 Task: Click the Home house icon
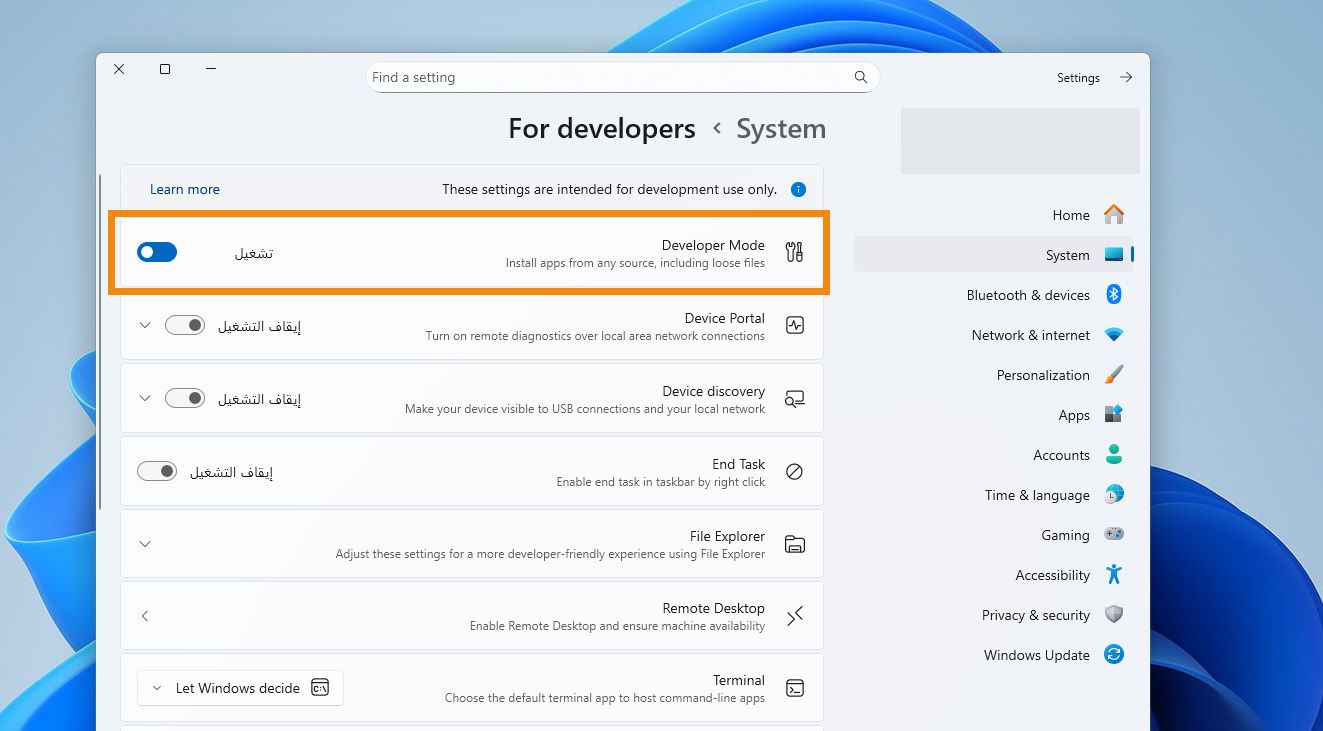pyautogui.click(x=1114, y=215)
